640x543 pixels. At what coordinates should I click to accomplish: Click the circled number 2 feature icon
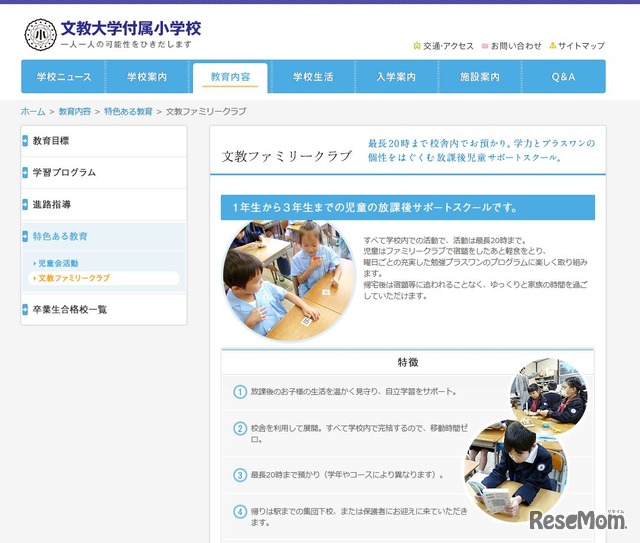tap(240, 428)
